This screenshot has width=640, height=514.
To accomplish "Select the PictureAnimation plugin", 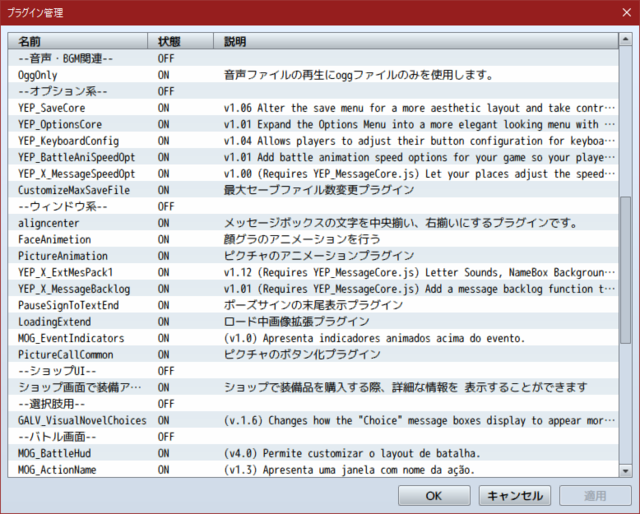I will (313, 256).
